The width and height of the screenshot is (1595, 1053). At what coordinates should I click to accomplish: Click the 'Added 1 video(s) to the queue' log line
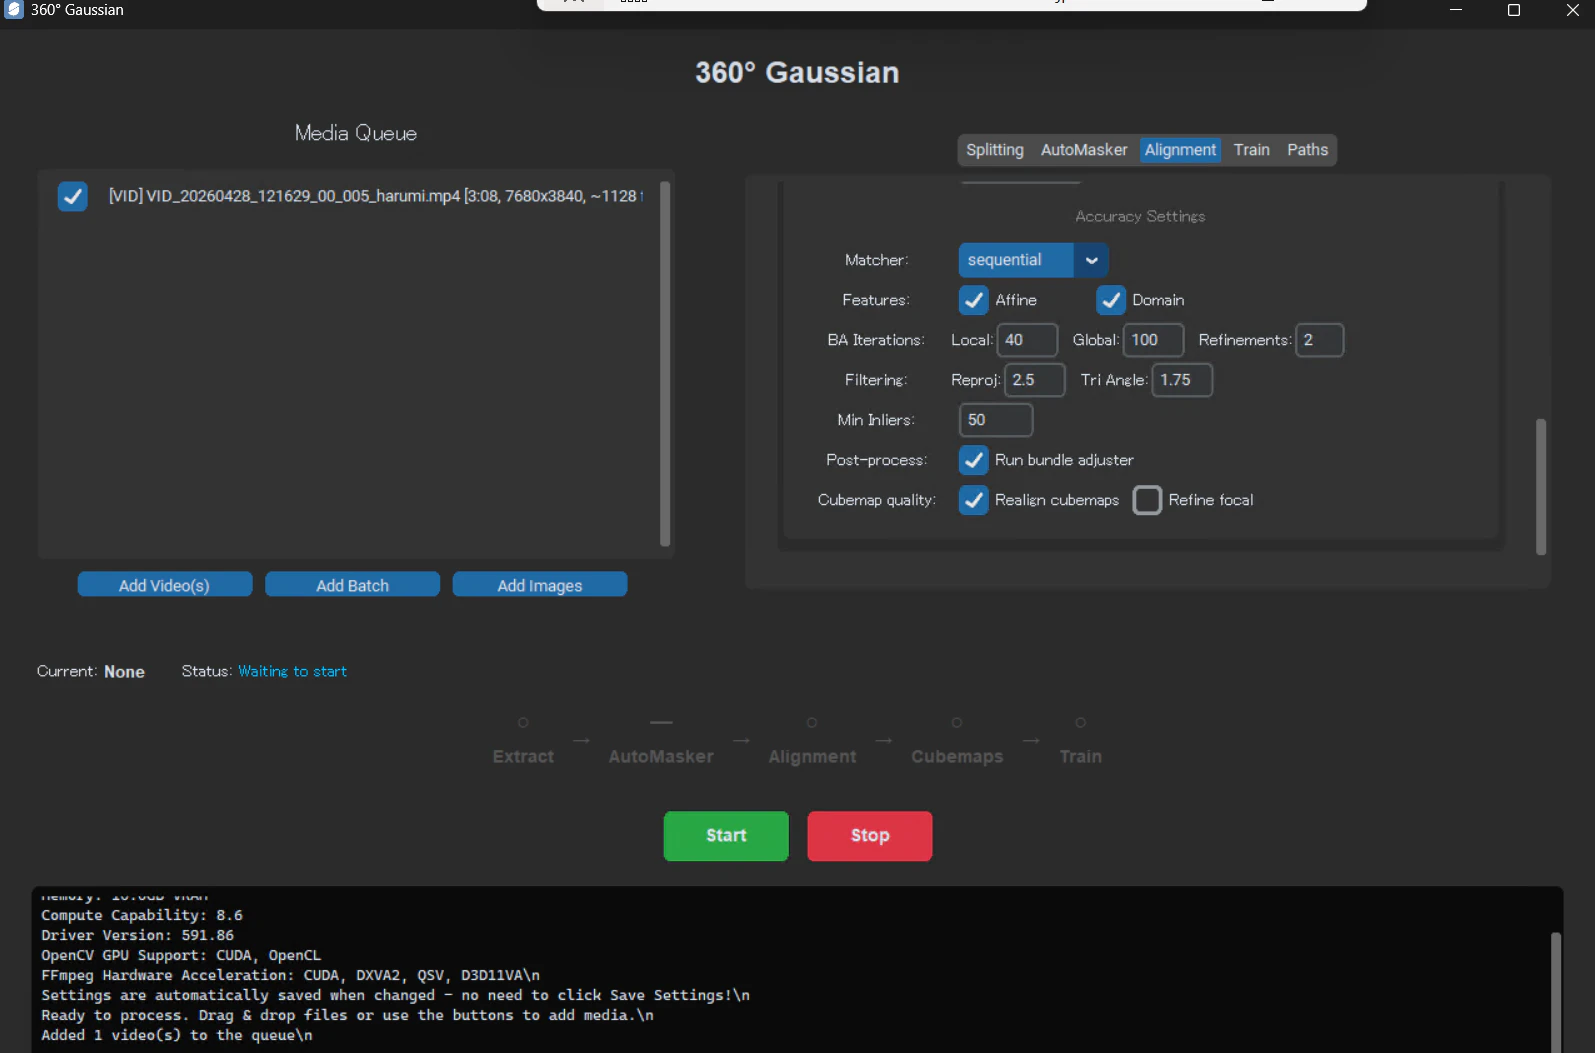point(177,1035)
